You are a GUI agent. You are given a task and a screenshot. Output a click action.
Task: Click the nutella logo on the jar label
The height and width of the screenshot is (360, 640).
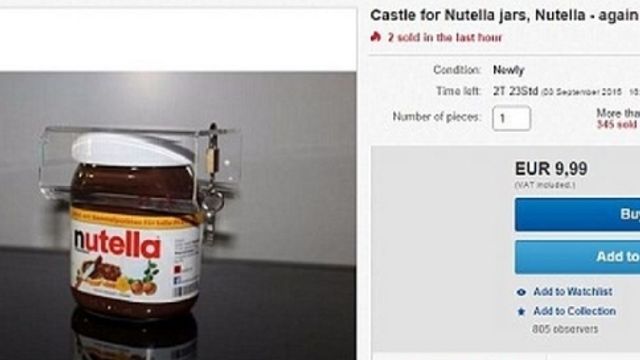point(117,244)
